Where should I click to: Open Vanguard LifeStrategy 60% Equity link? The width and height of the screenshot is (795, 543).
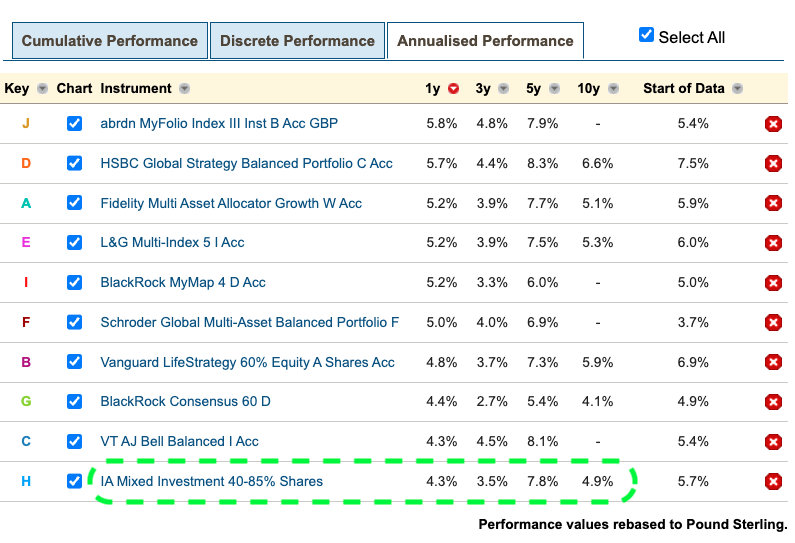pyautogui.click(x=247, y=362)
